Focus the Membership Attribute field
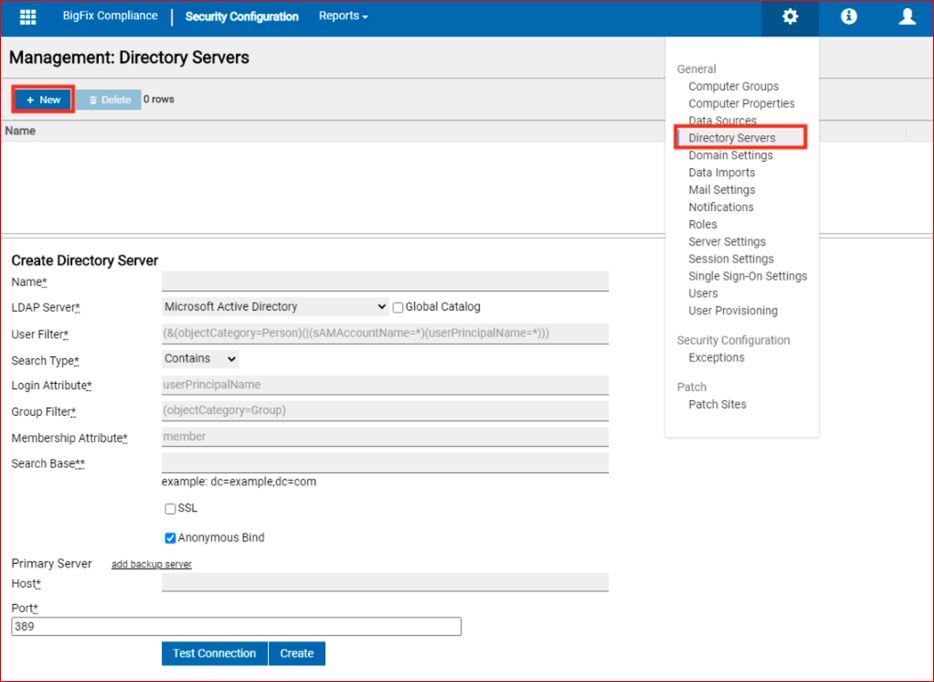934x682 pixels. [x=385, y=437]
